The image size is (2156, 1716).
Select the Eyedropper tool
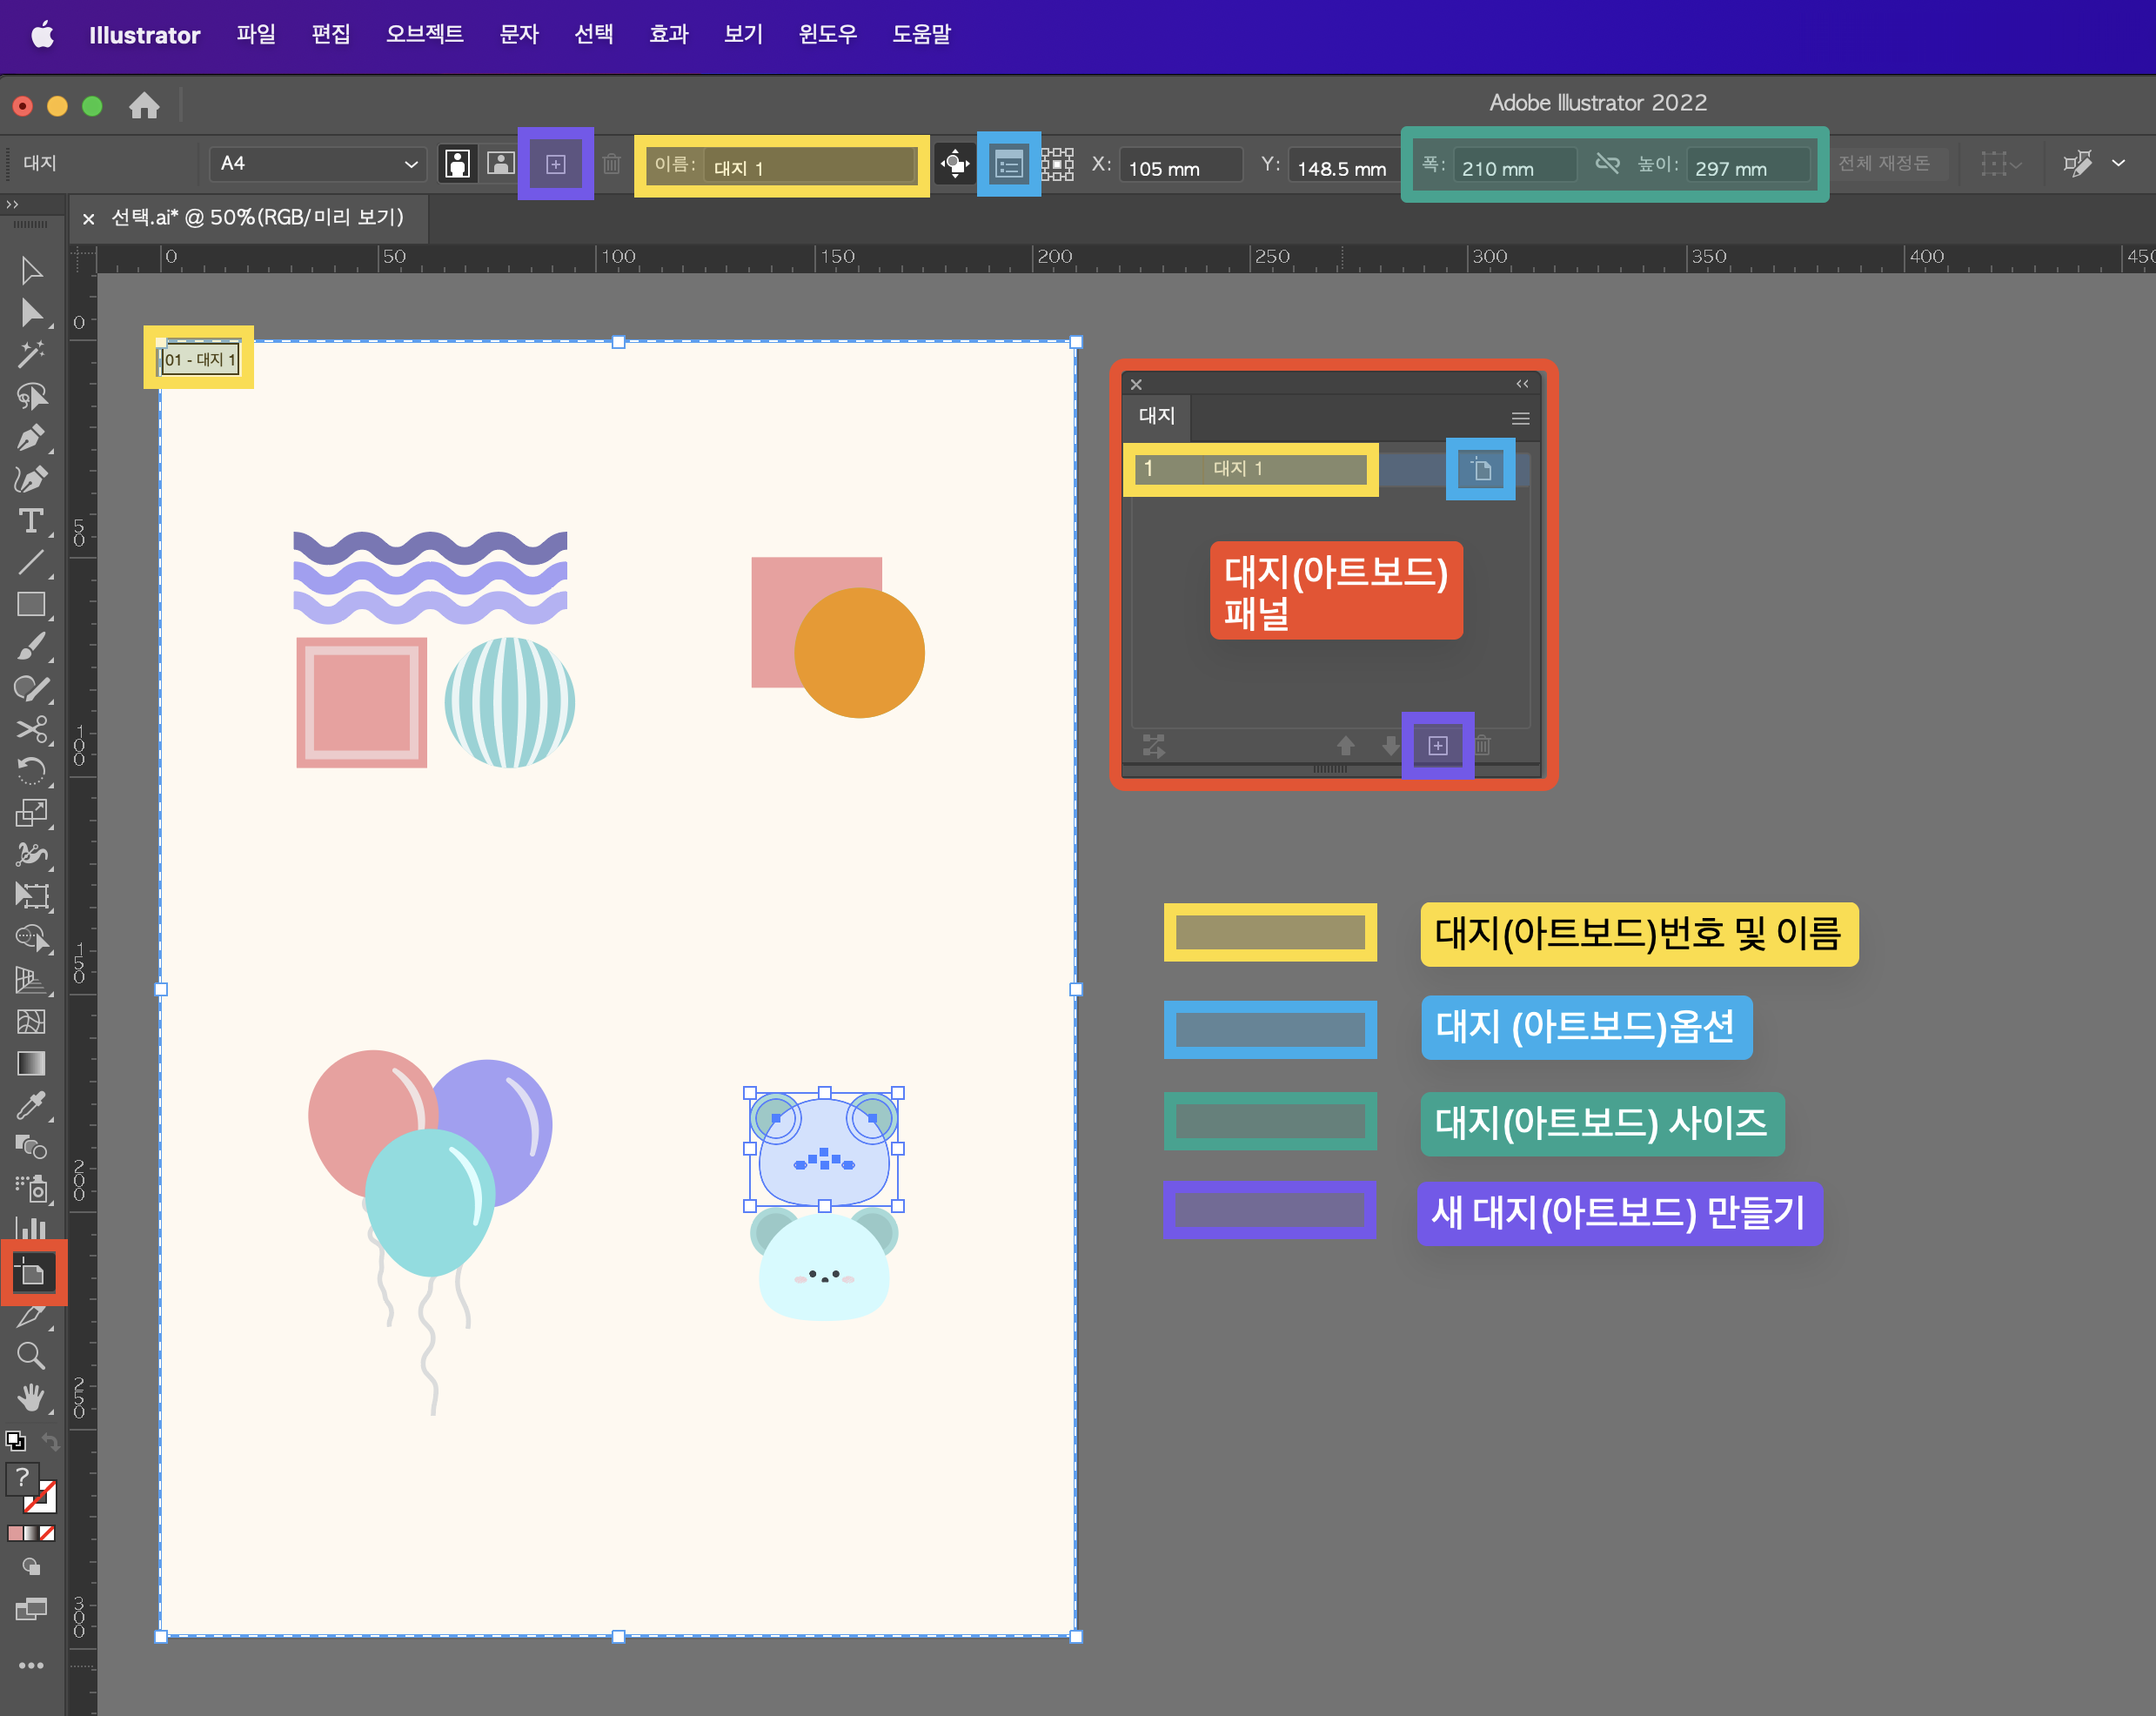pyautogui.click(x=30, y=1105)
